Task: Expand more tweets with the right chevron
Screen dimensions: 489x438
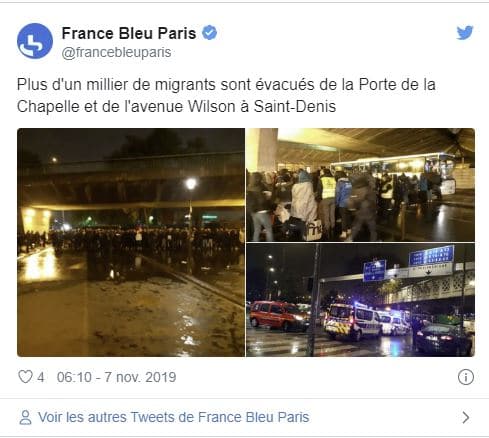Action: pyautogui.click(x=466, y=417)
